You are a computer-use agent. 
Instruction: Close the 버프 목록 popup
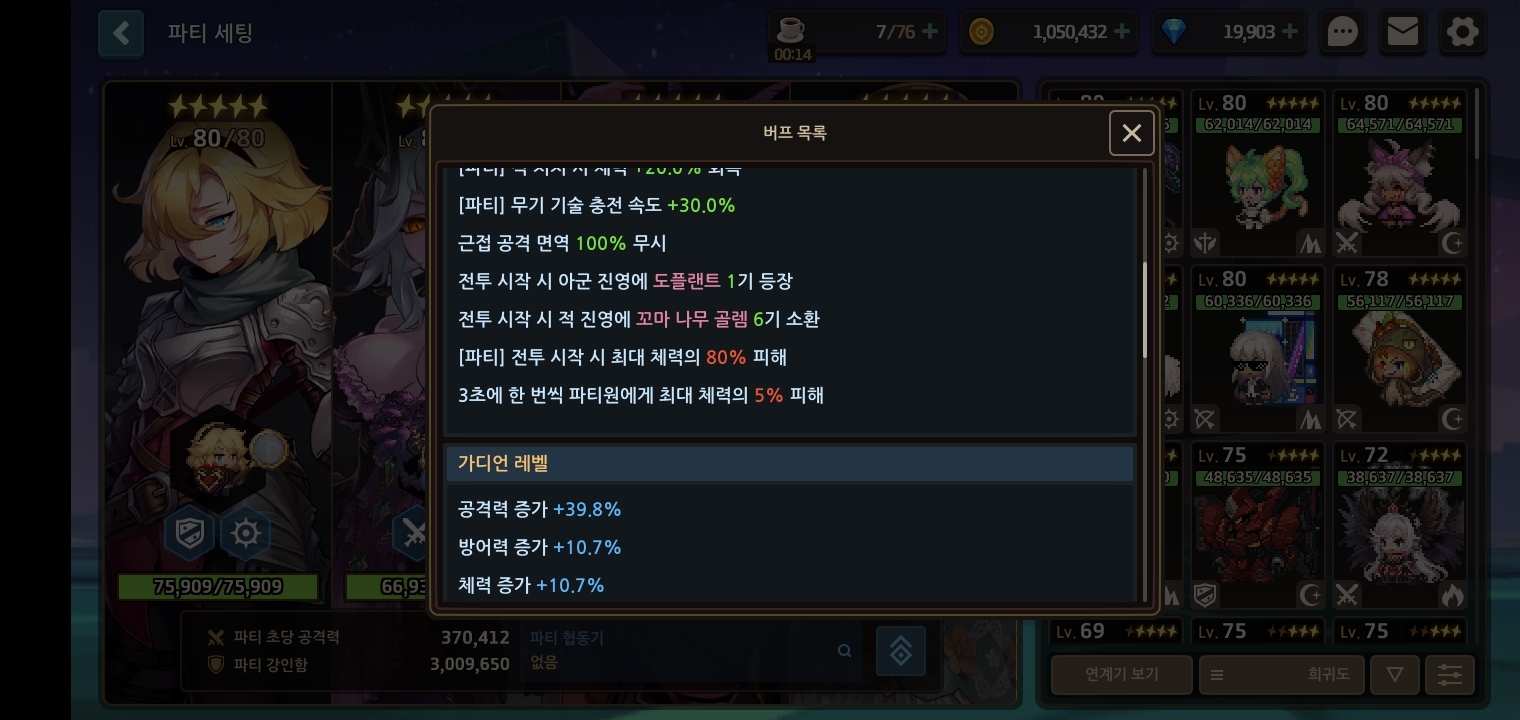tap(1131, 133)
